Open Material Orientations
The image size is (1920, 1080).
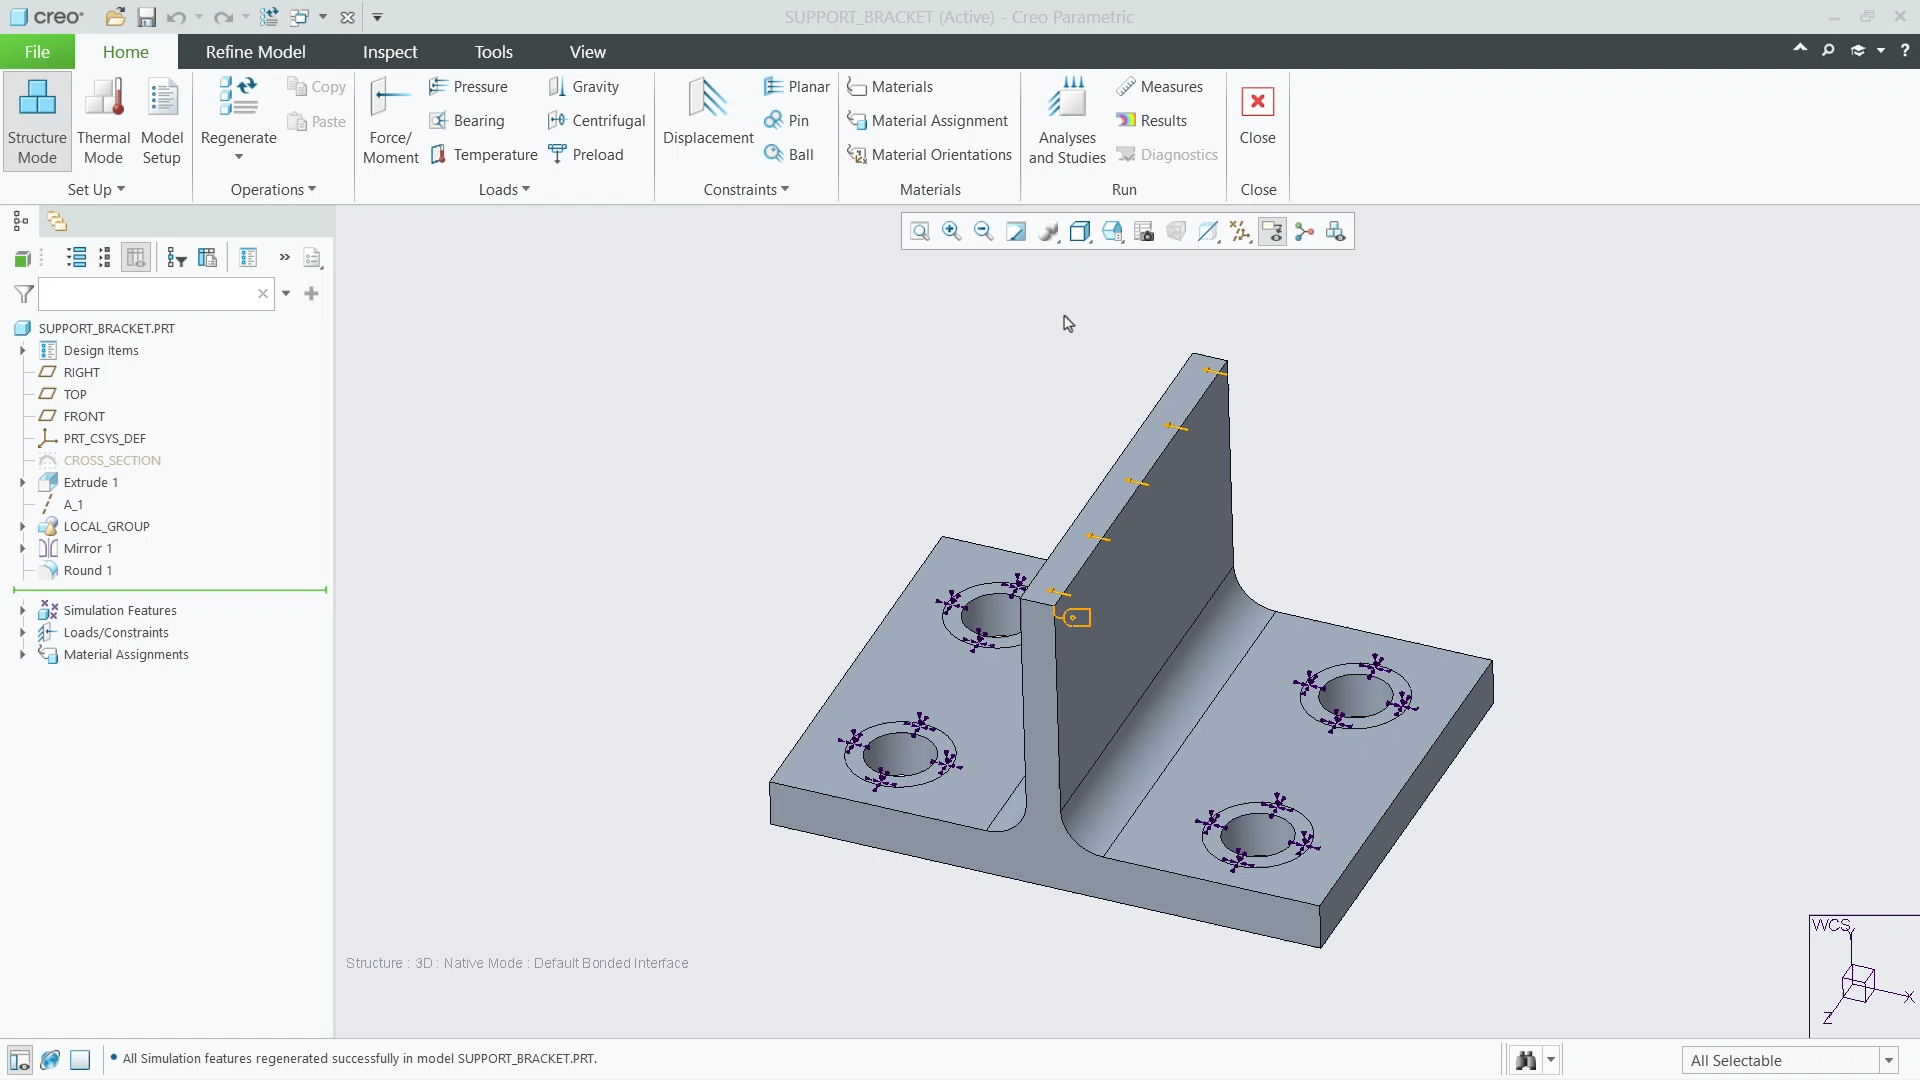[x=929, y=155]
